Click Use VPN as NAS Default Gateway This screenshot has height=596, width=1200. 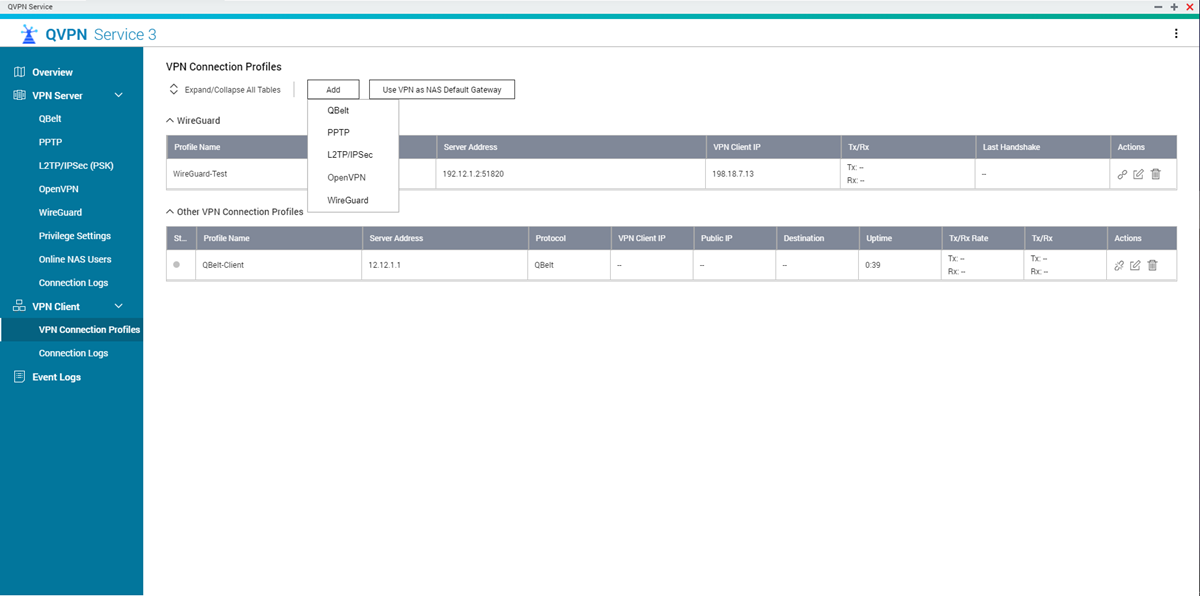pyautogui.click(x=442, y=90)
